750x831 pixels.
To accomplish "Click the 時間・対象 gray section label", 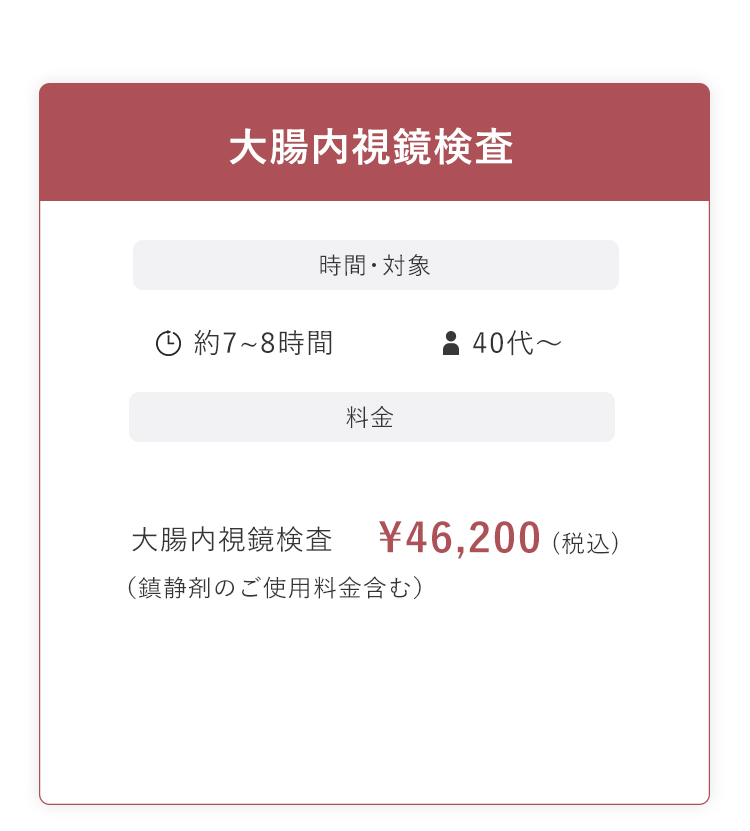I will (375, 265).
